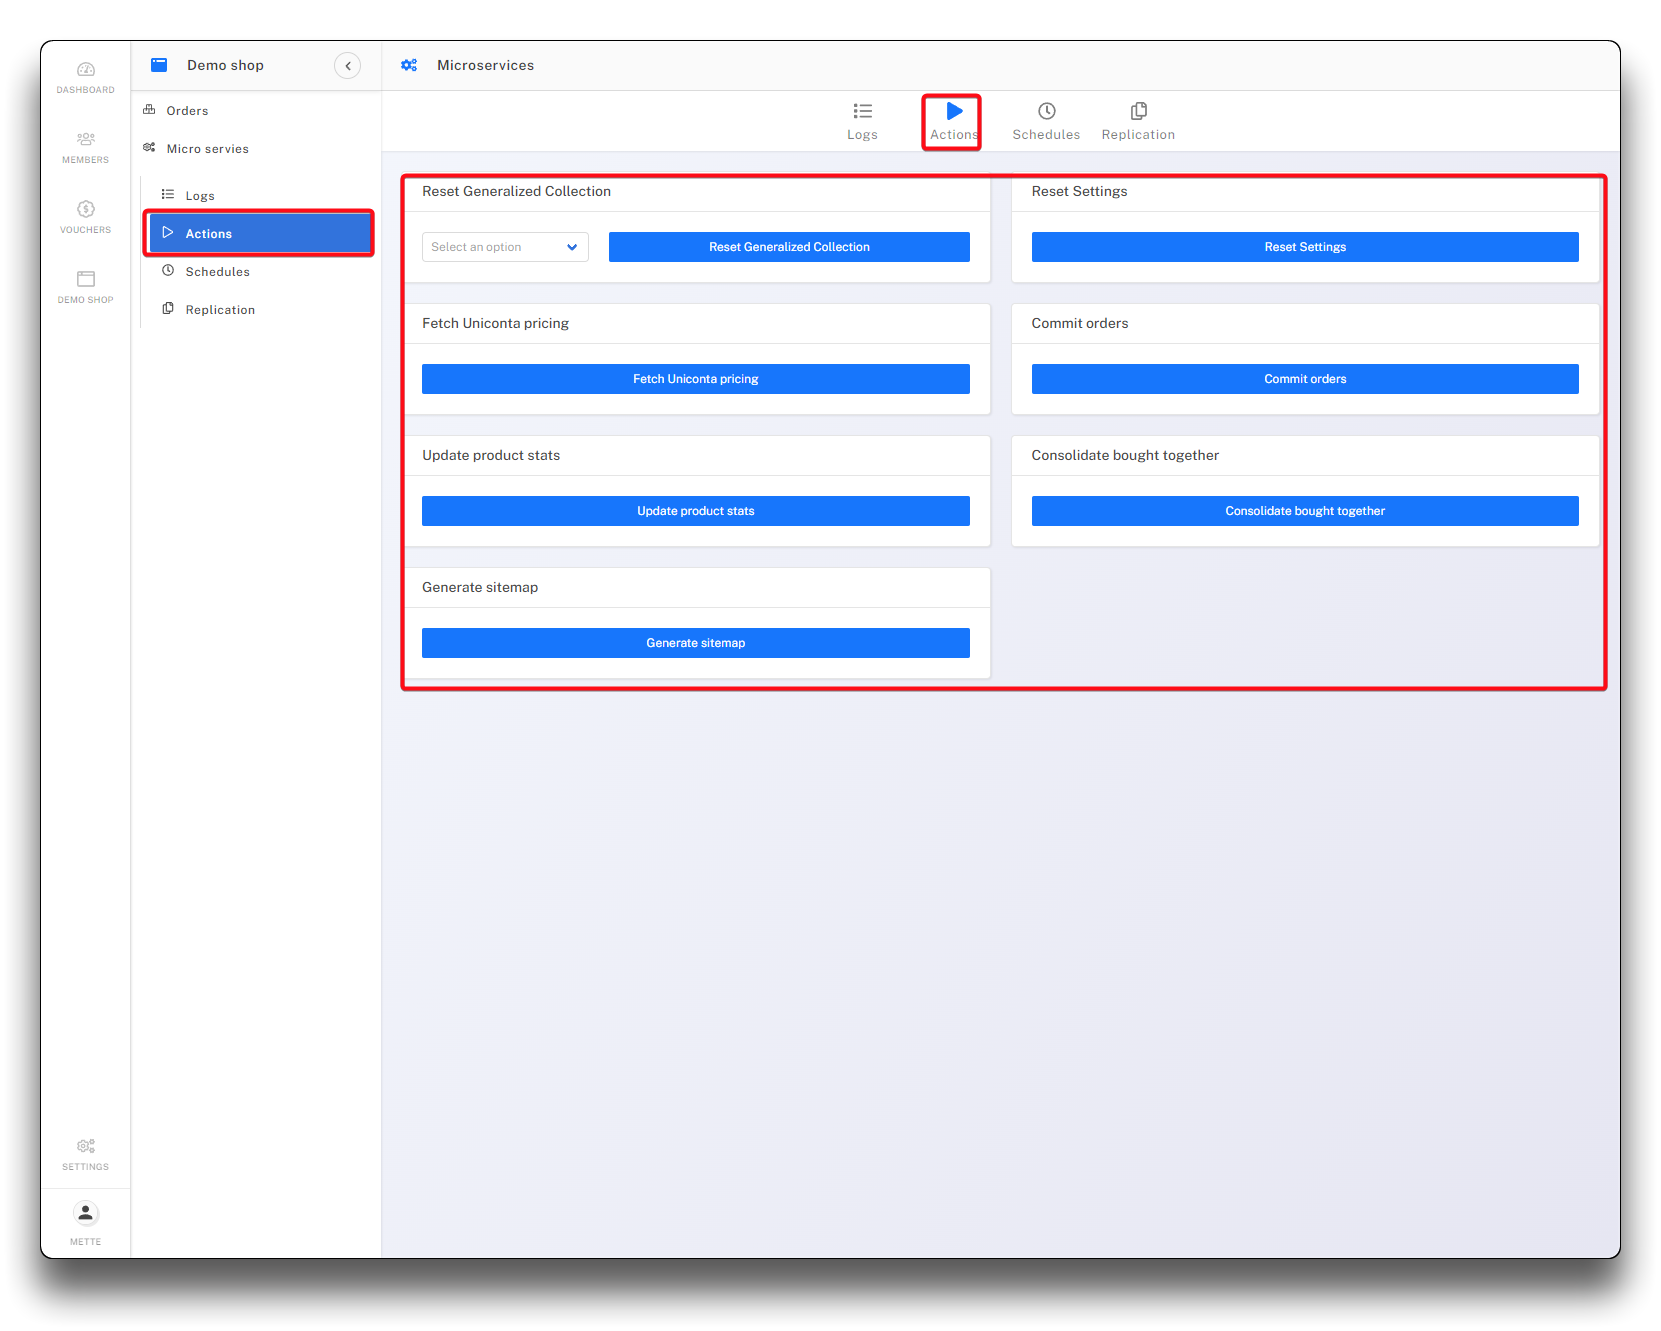
Task: Go to Vouchers via dollar icon
Action: point(86,210)
